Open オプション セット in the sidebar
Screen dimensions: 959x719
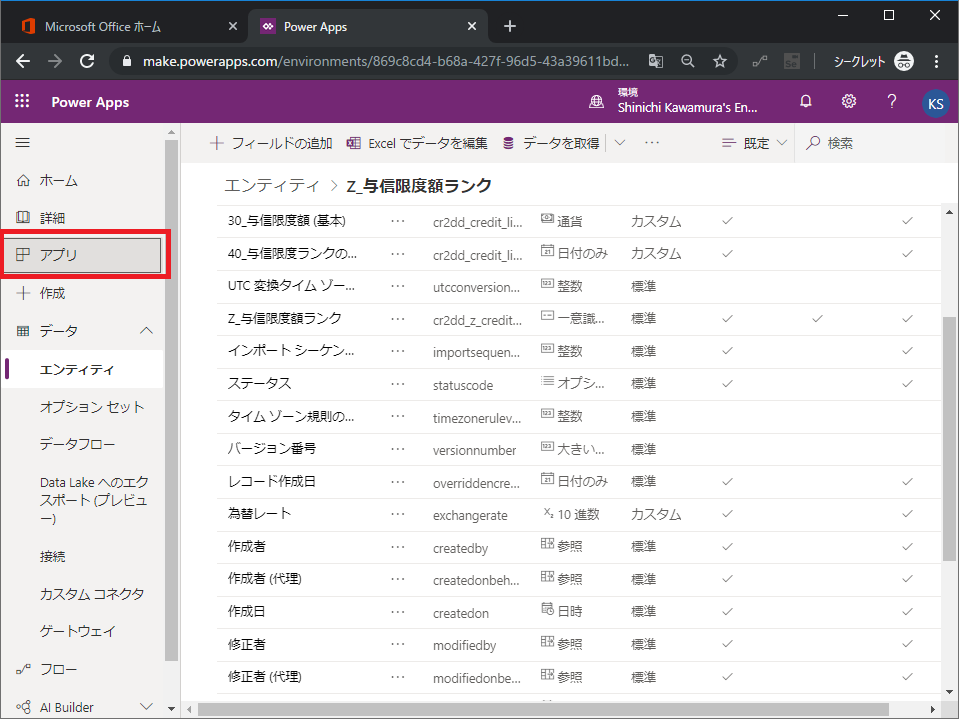[92, 407]
